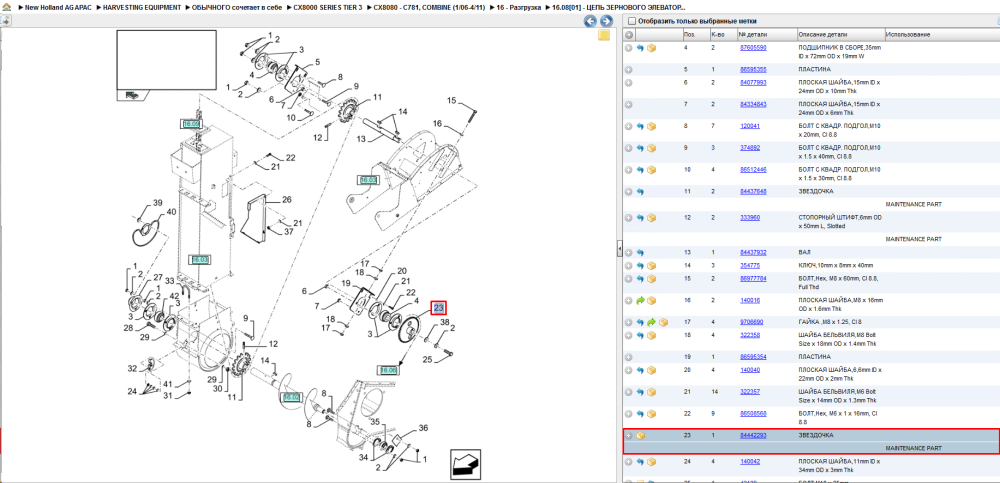1000x483 pixels.
Task: Open part number link 84442293
Action: click(x=753, y=435)
